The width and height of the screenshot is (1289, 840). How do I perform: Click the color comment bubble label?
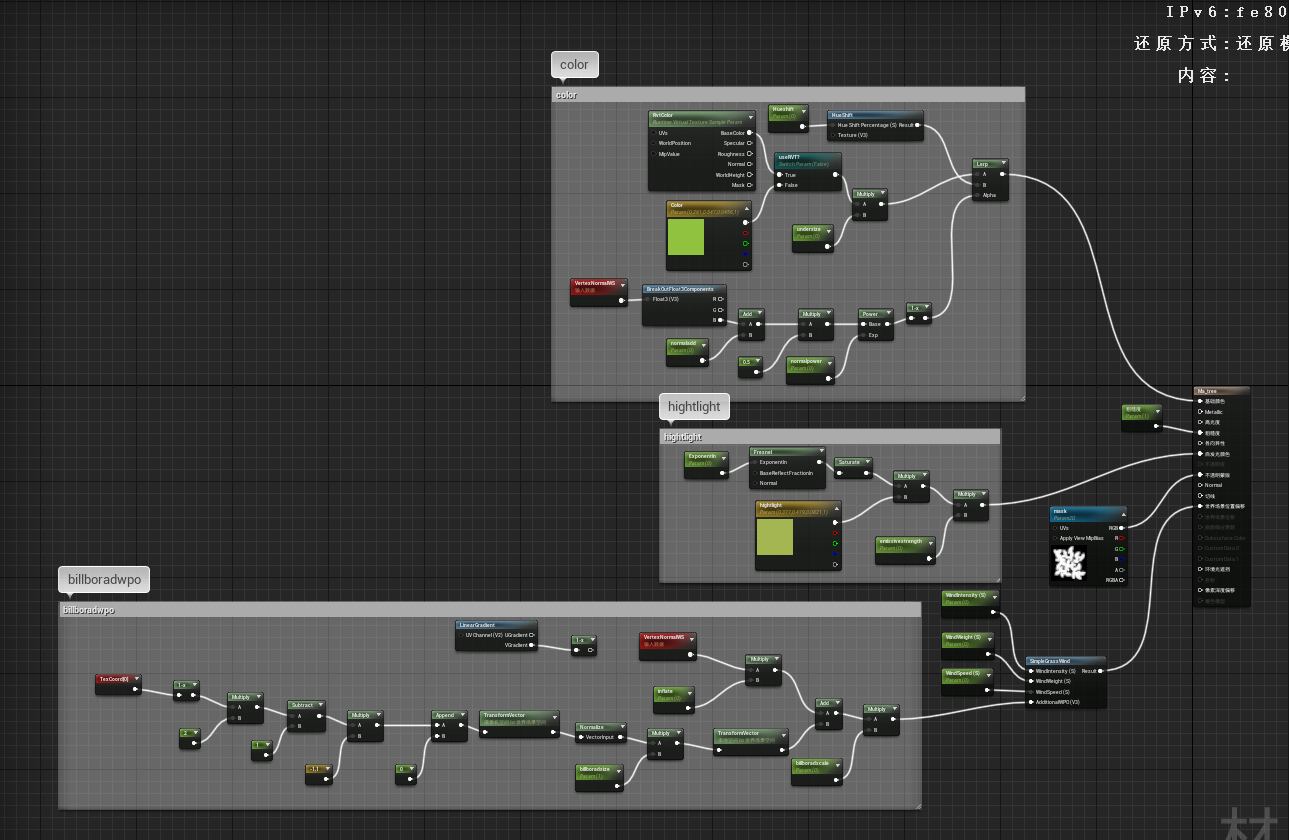pyautogui.click(x=574, y=65)
